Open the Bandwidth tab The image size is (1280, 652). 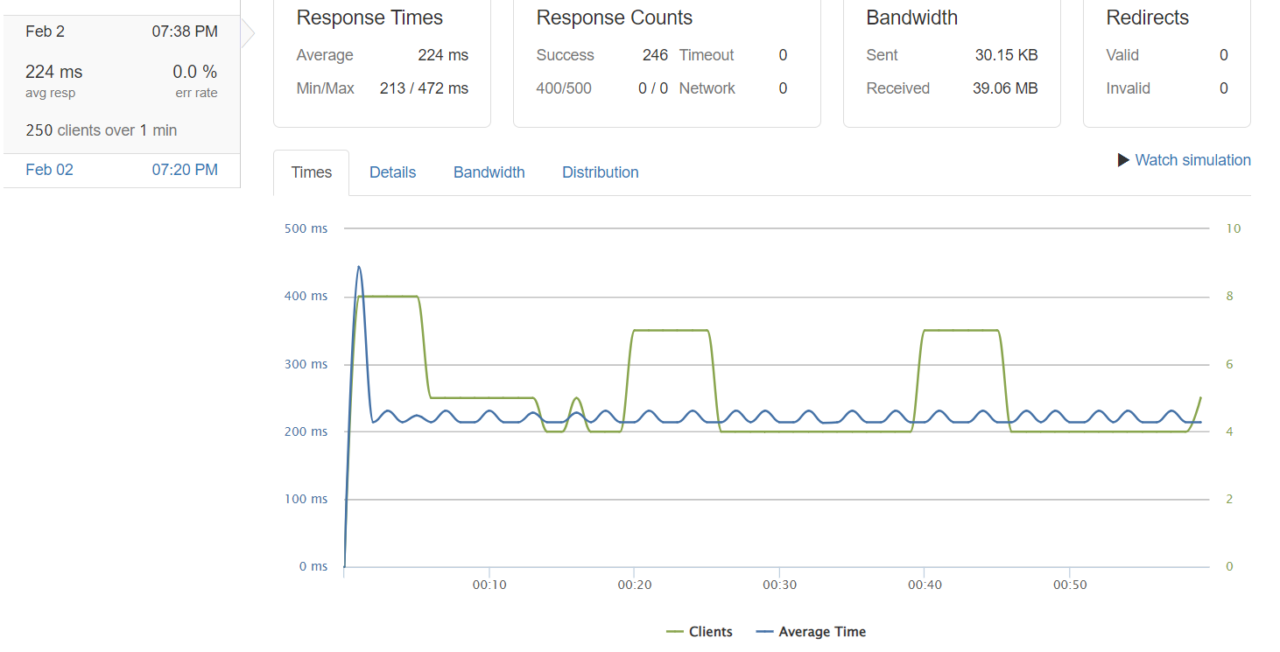tap(489, 172)
